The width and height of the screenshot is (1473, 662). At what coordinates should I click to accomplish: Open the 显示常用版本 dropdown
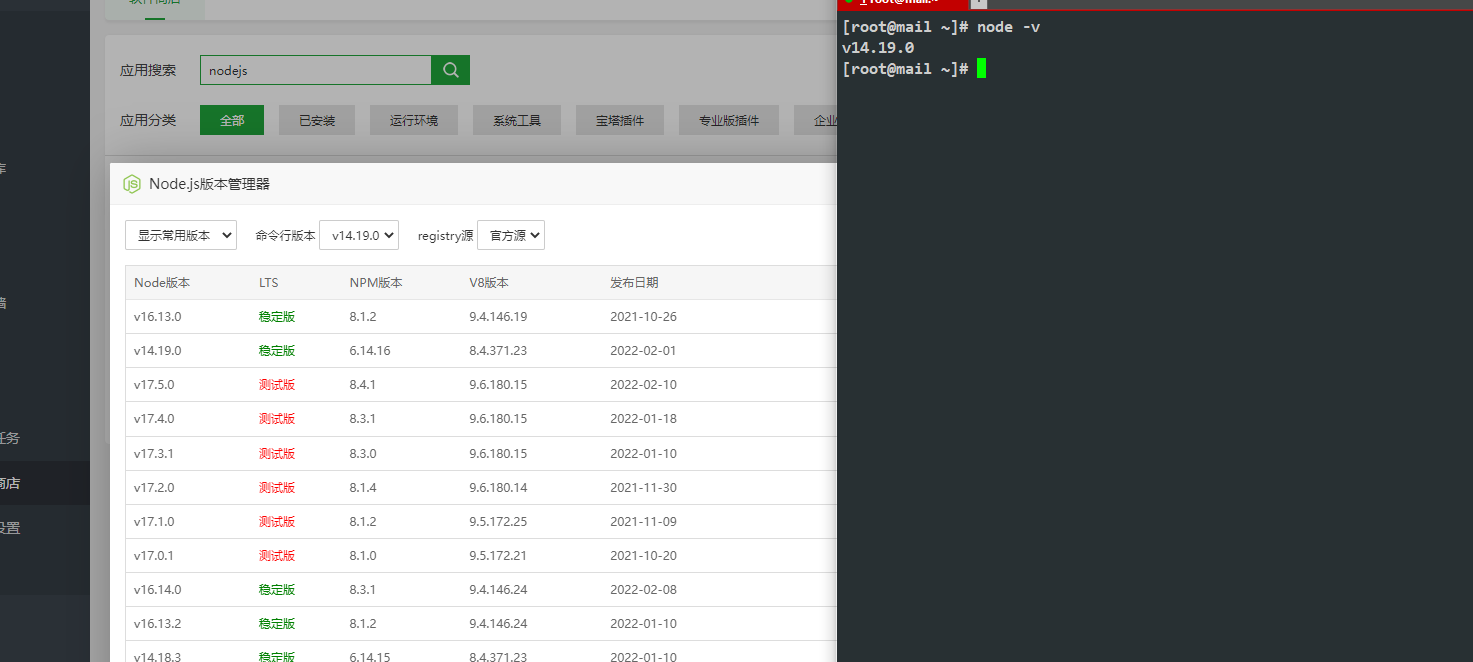coord(181,235)
